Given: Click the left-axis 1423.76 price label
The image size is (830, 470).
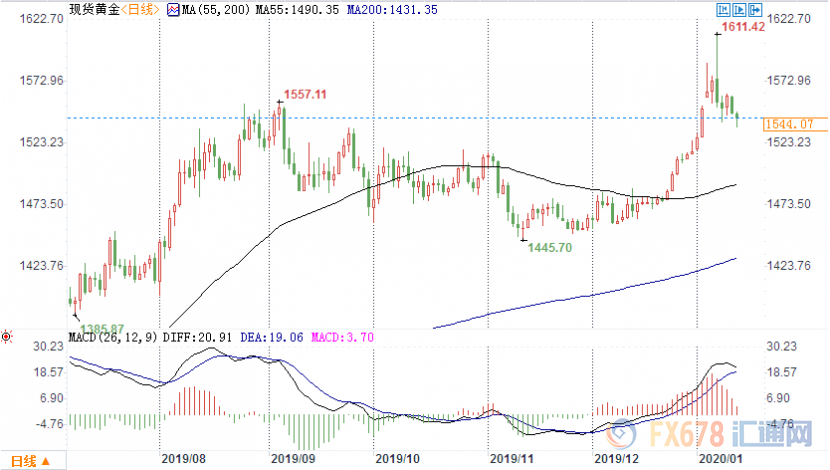Looking at the screenshot, I should pyautogui.click(x=42, y=266).
